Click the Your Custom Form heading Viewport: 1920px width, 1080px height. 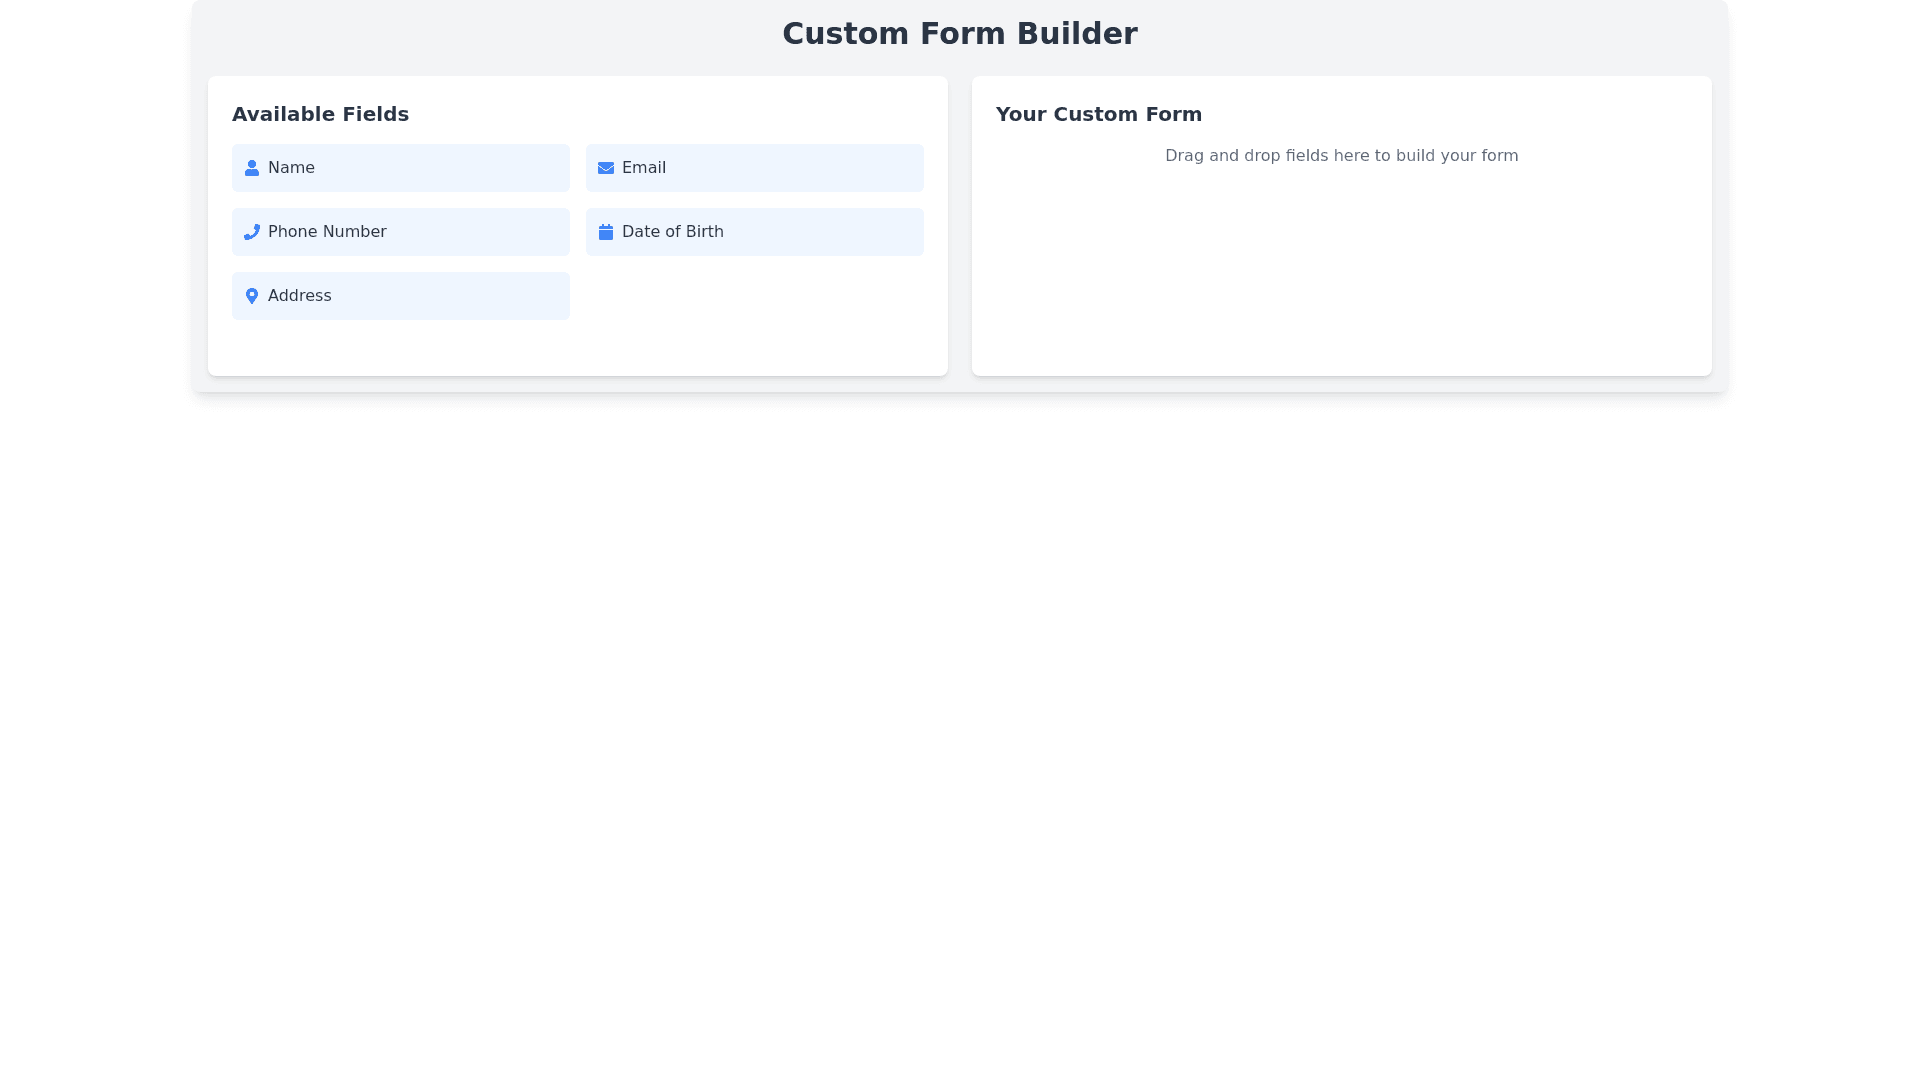point(1098,114)
